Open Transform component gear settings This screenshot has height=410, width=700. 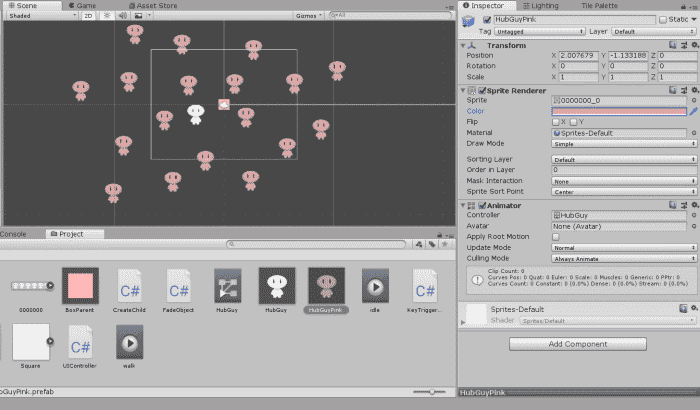click(x=693, y=45)
